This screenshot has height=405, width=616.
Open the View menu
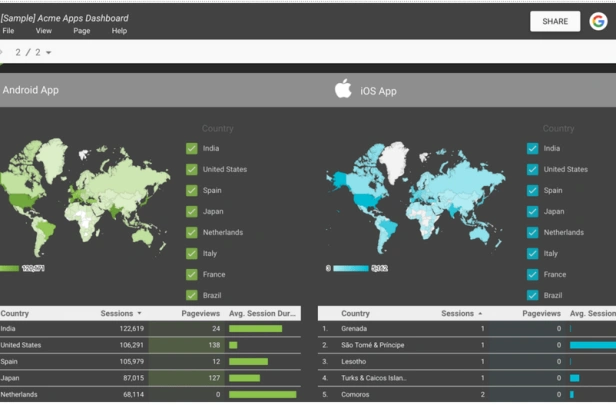[x=44, y=31]
